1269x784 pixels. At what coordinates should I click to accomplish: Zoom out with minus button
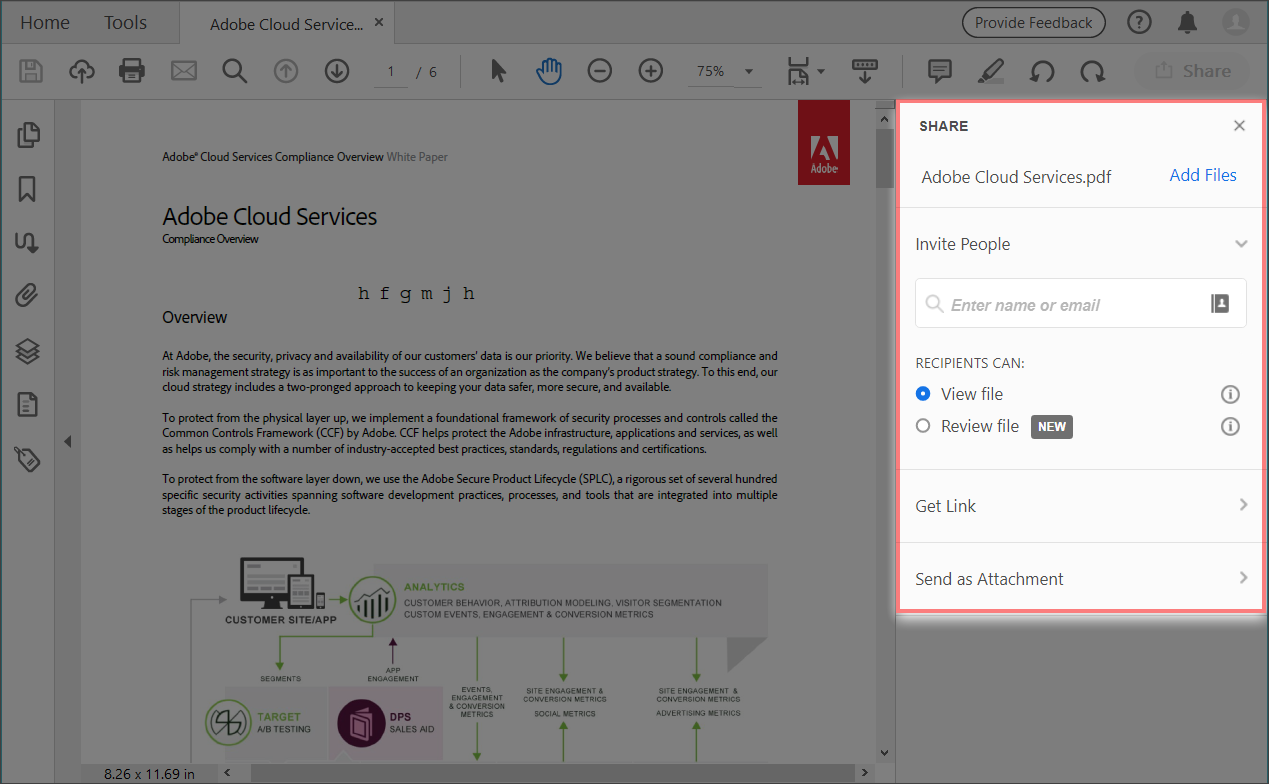(x=600, y=71)
